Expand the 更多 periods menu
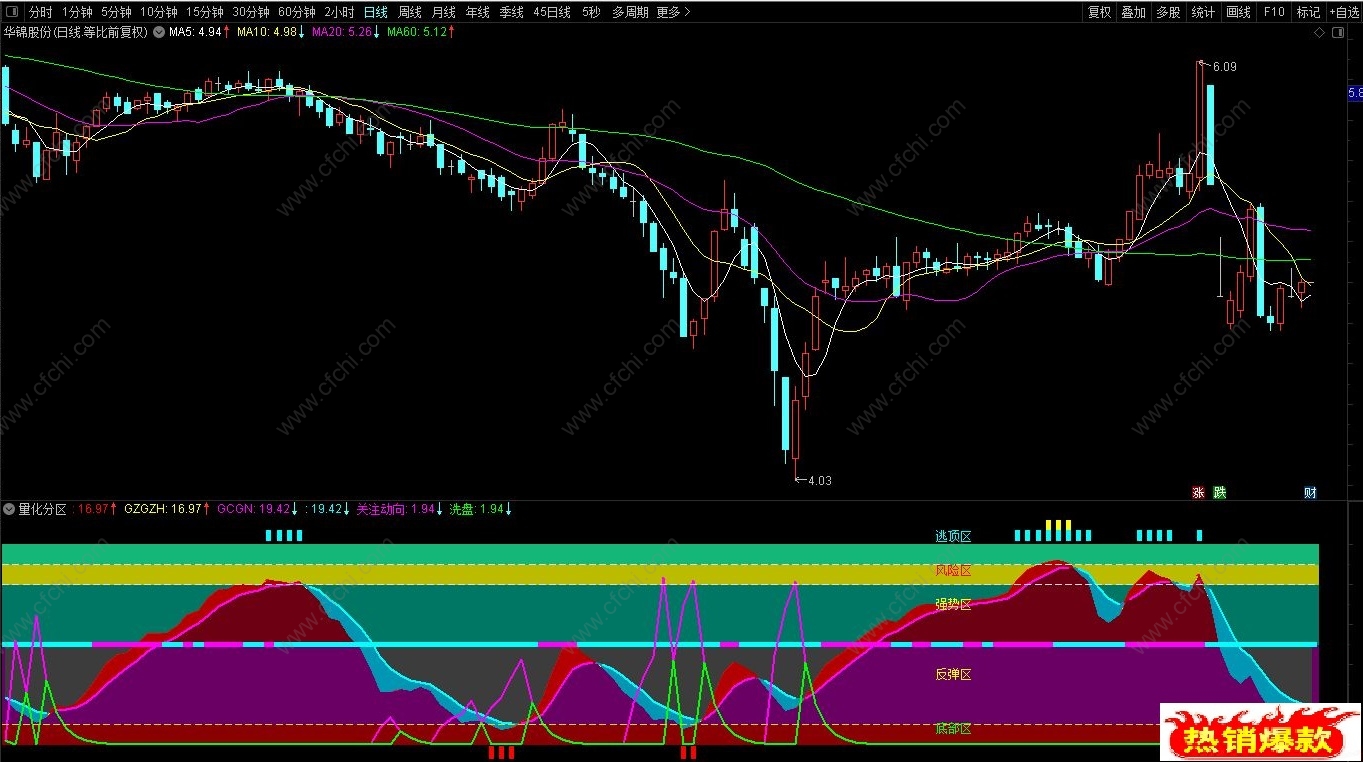This screenshot has height=762, width=1363. [x=673, y=12]
